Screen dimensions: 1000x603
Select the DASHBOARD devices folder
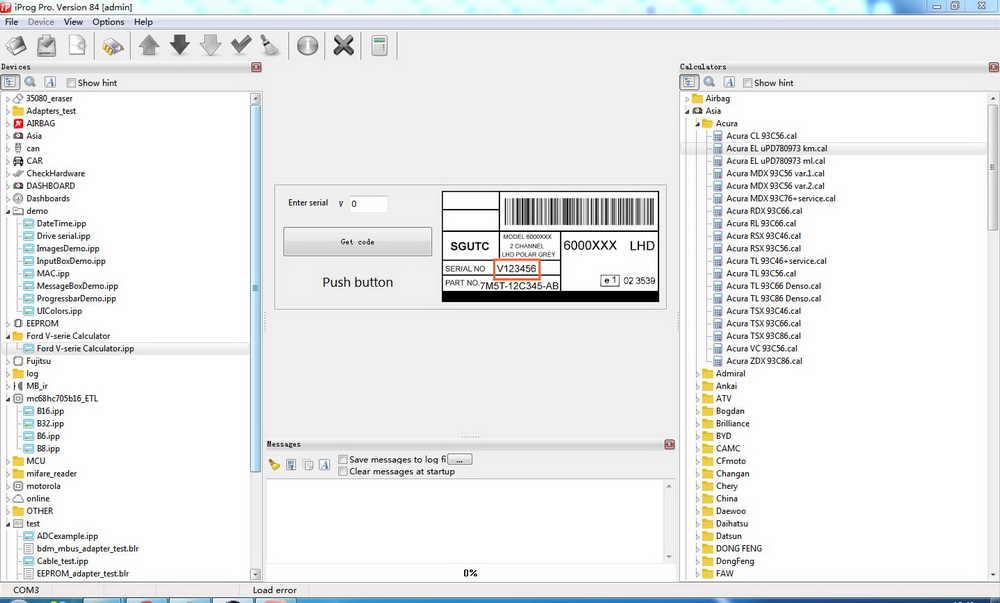50,186
